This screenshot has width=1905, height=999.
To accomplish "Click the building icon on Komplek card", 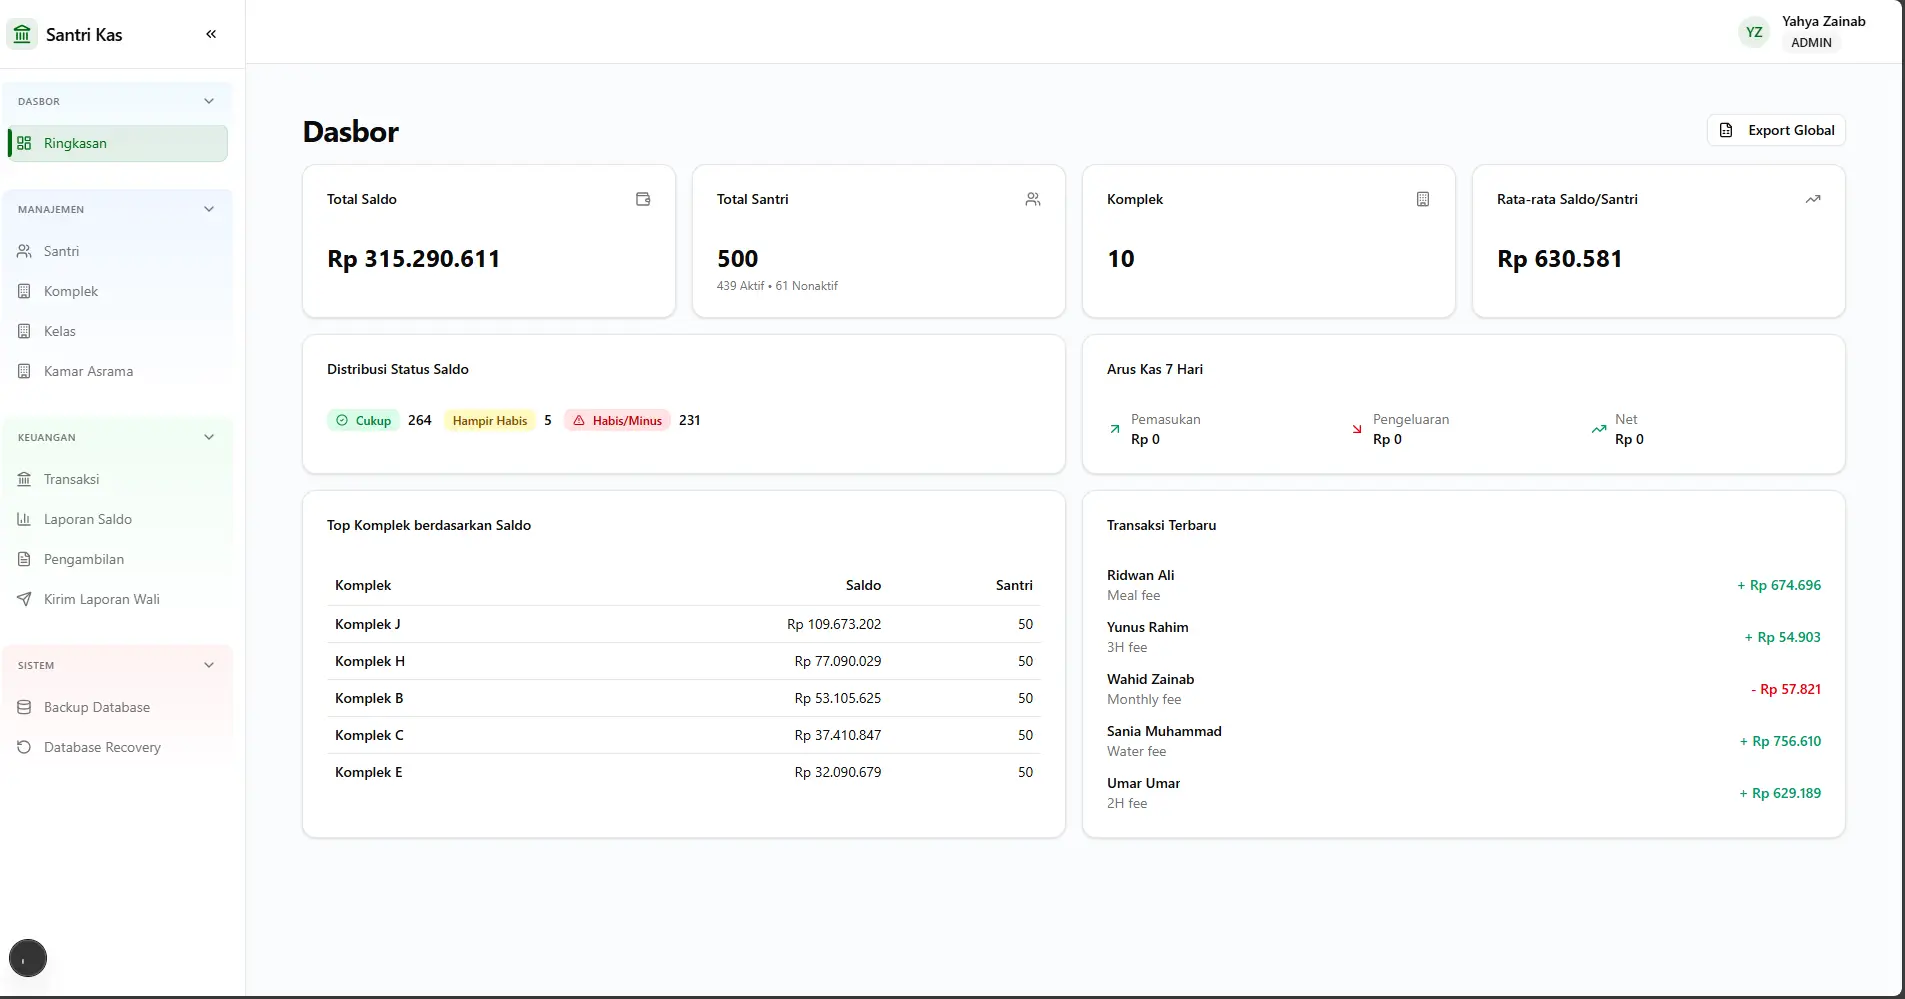I will coord(1423,199).
